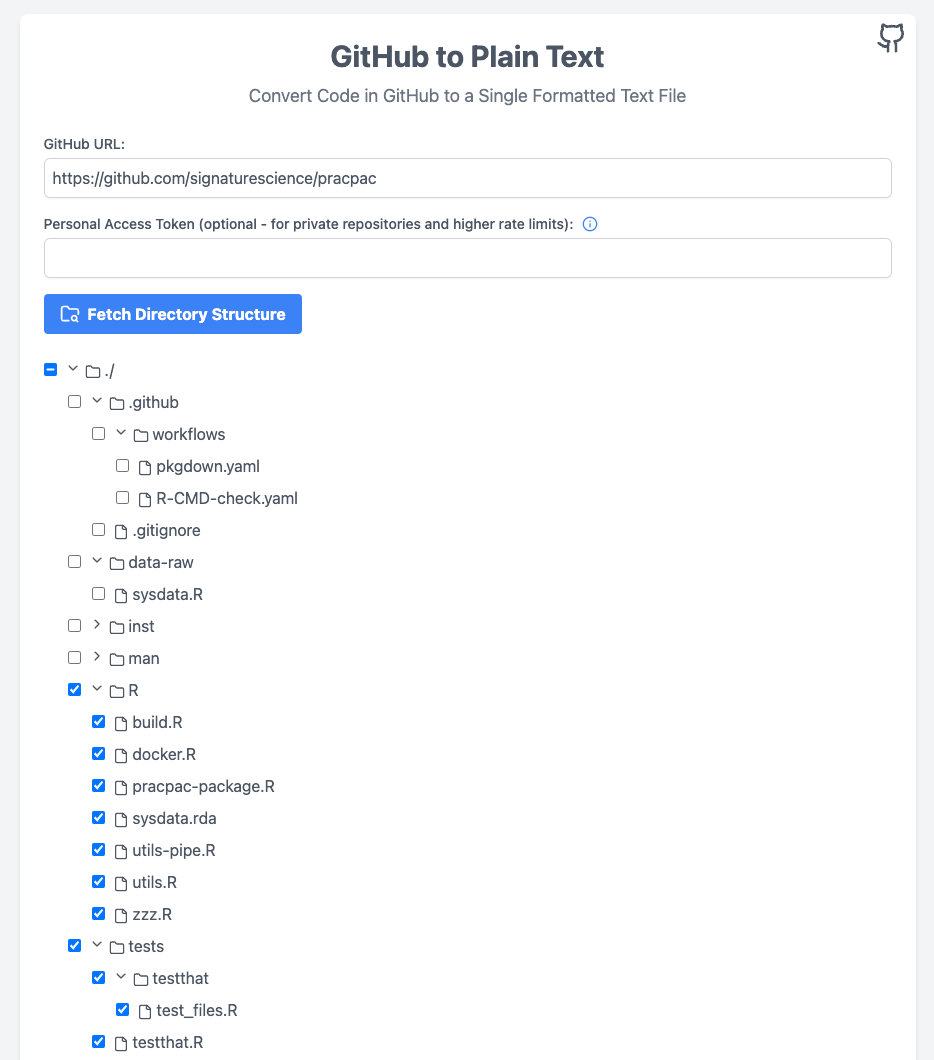Click the folder icon beside testthat

pos(140,978)
